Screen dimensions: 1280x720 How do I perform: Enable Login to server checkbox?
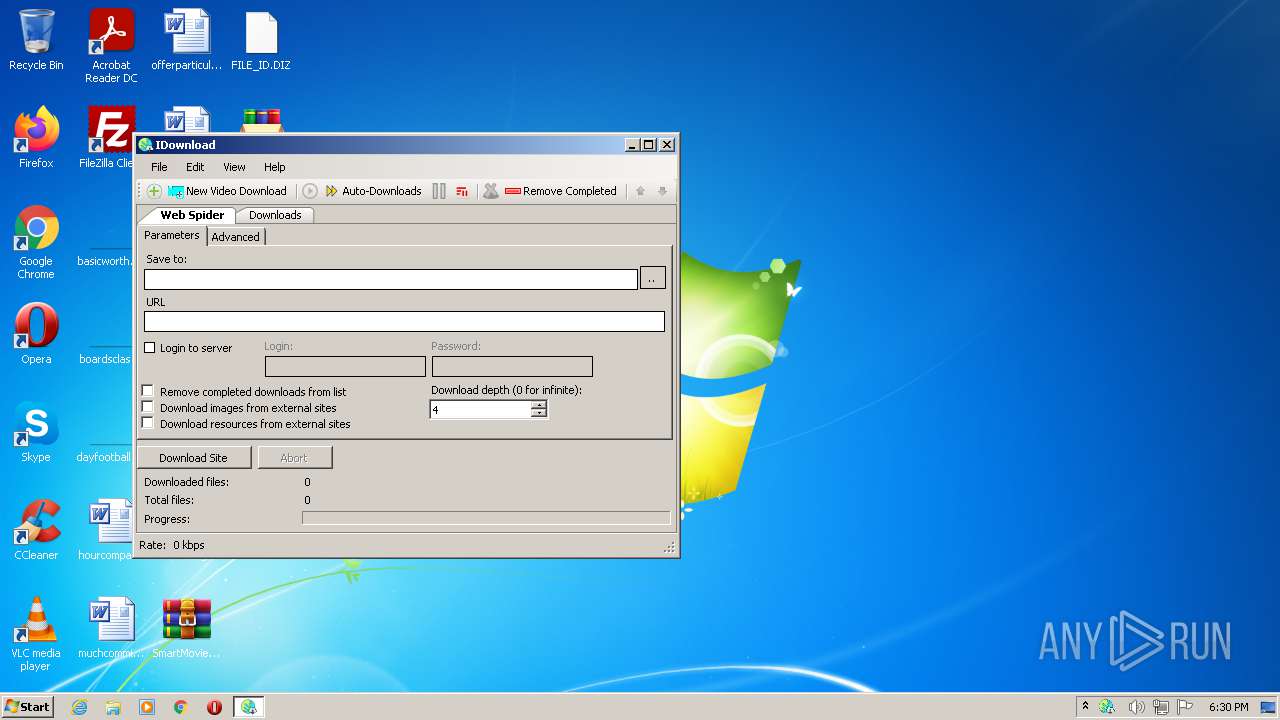coord(150,348)
